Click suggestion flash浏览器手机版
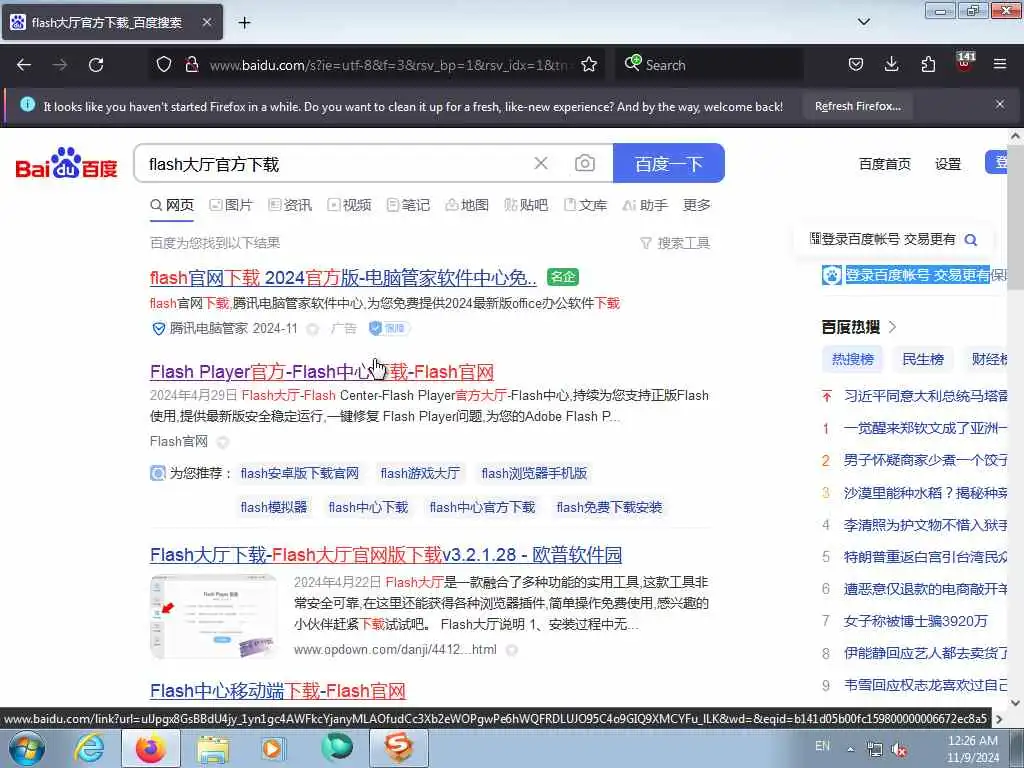 coord(534,473)
